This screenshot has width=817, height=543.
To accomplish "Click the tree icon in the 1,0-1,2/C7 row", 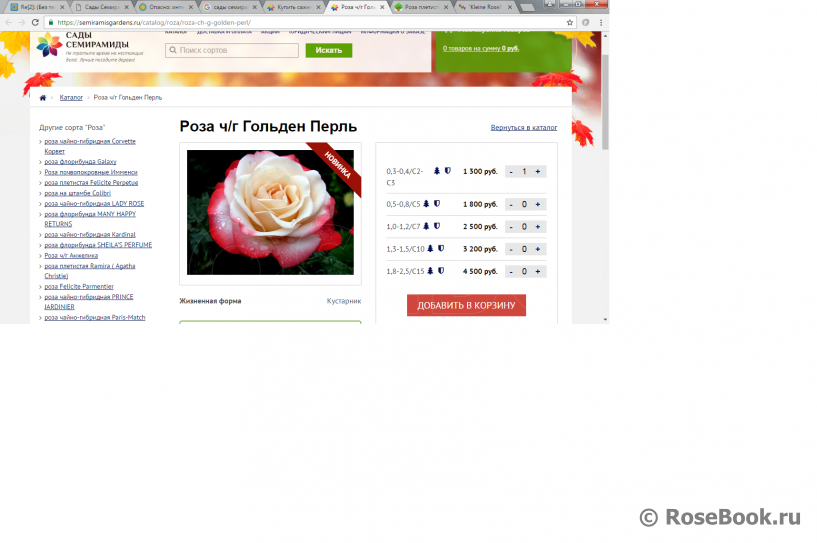I will (x=426, y=226).
